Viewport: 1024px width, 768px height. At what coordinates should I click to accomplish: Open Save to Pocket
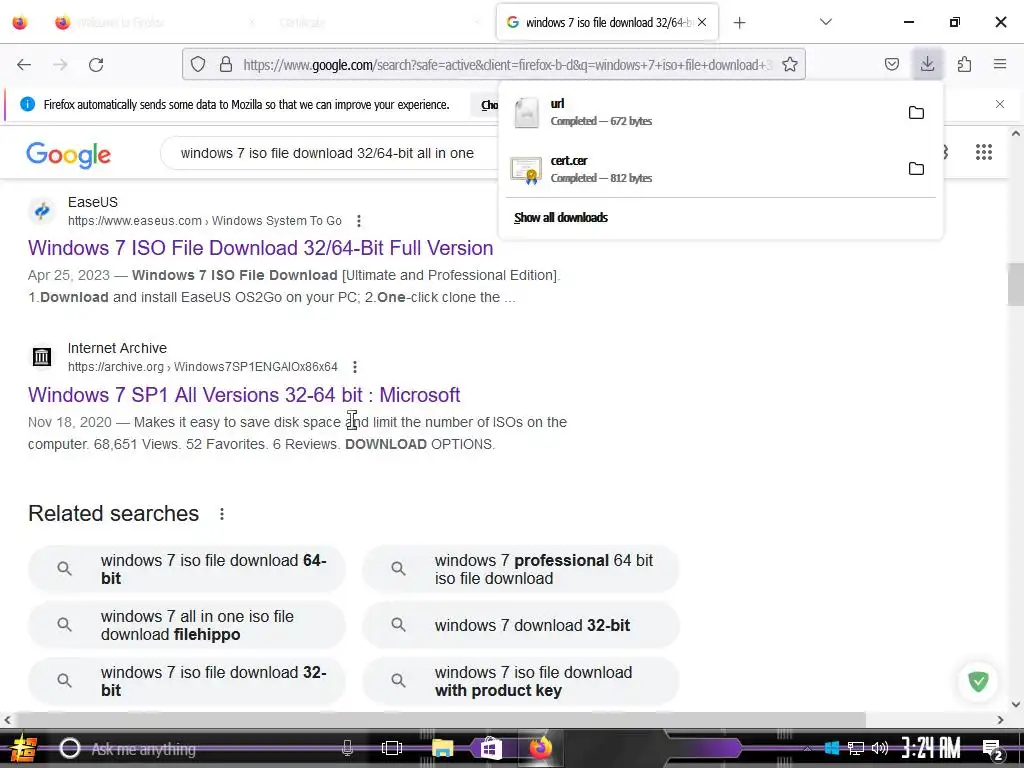891,64
